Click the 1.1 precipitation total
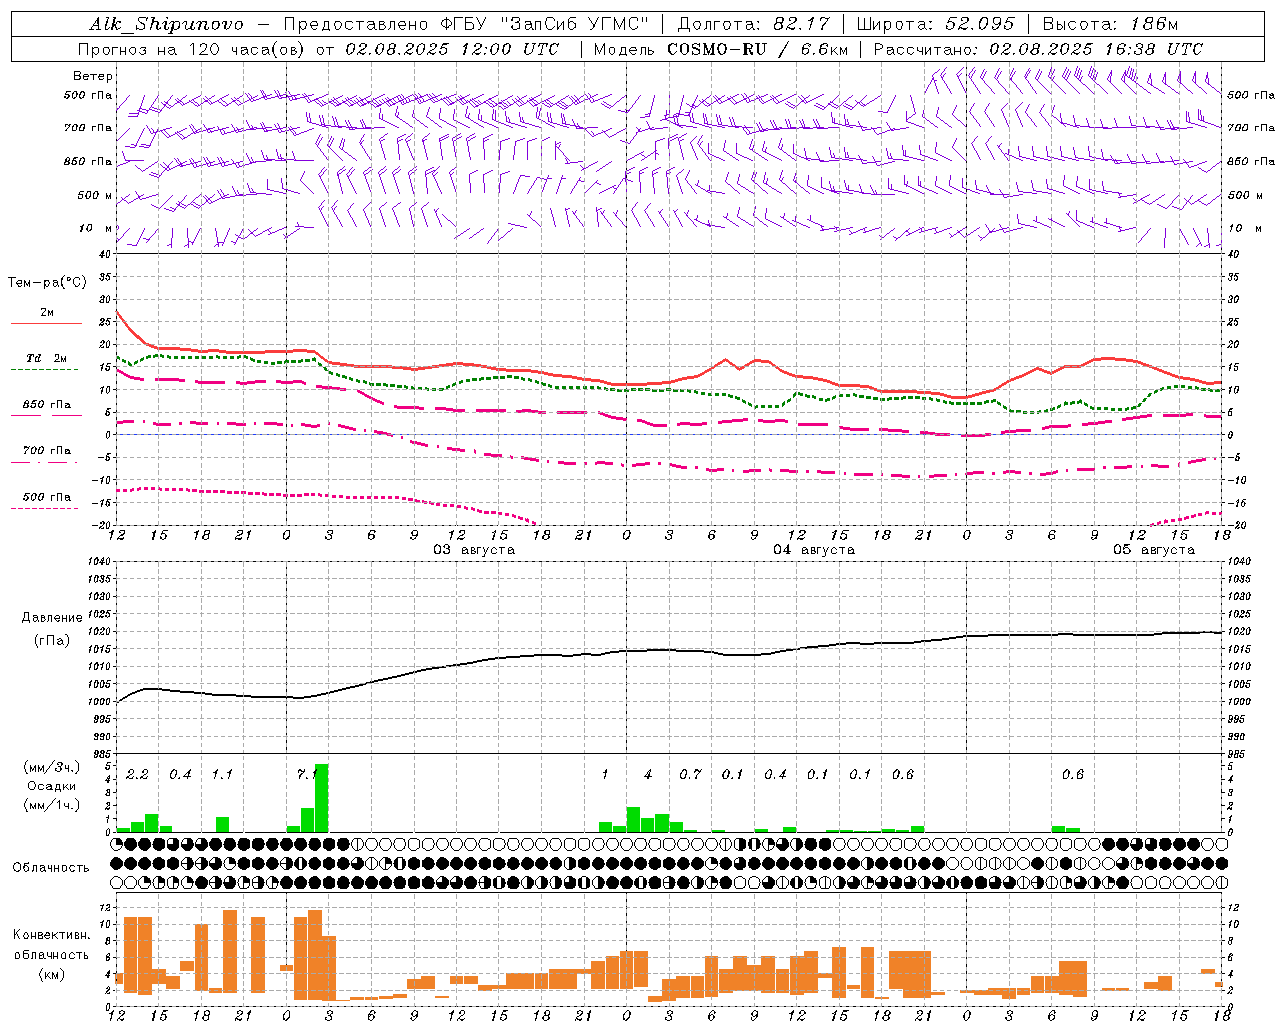The height and width of the screenshot is (1024, 1280). click(x=222, y=774)
